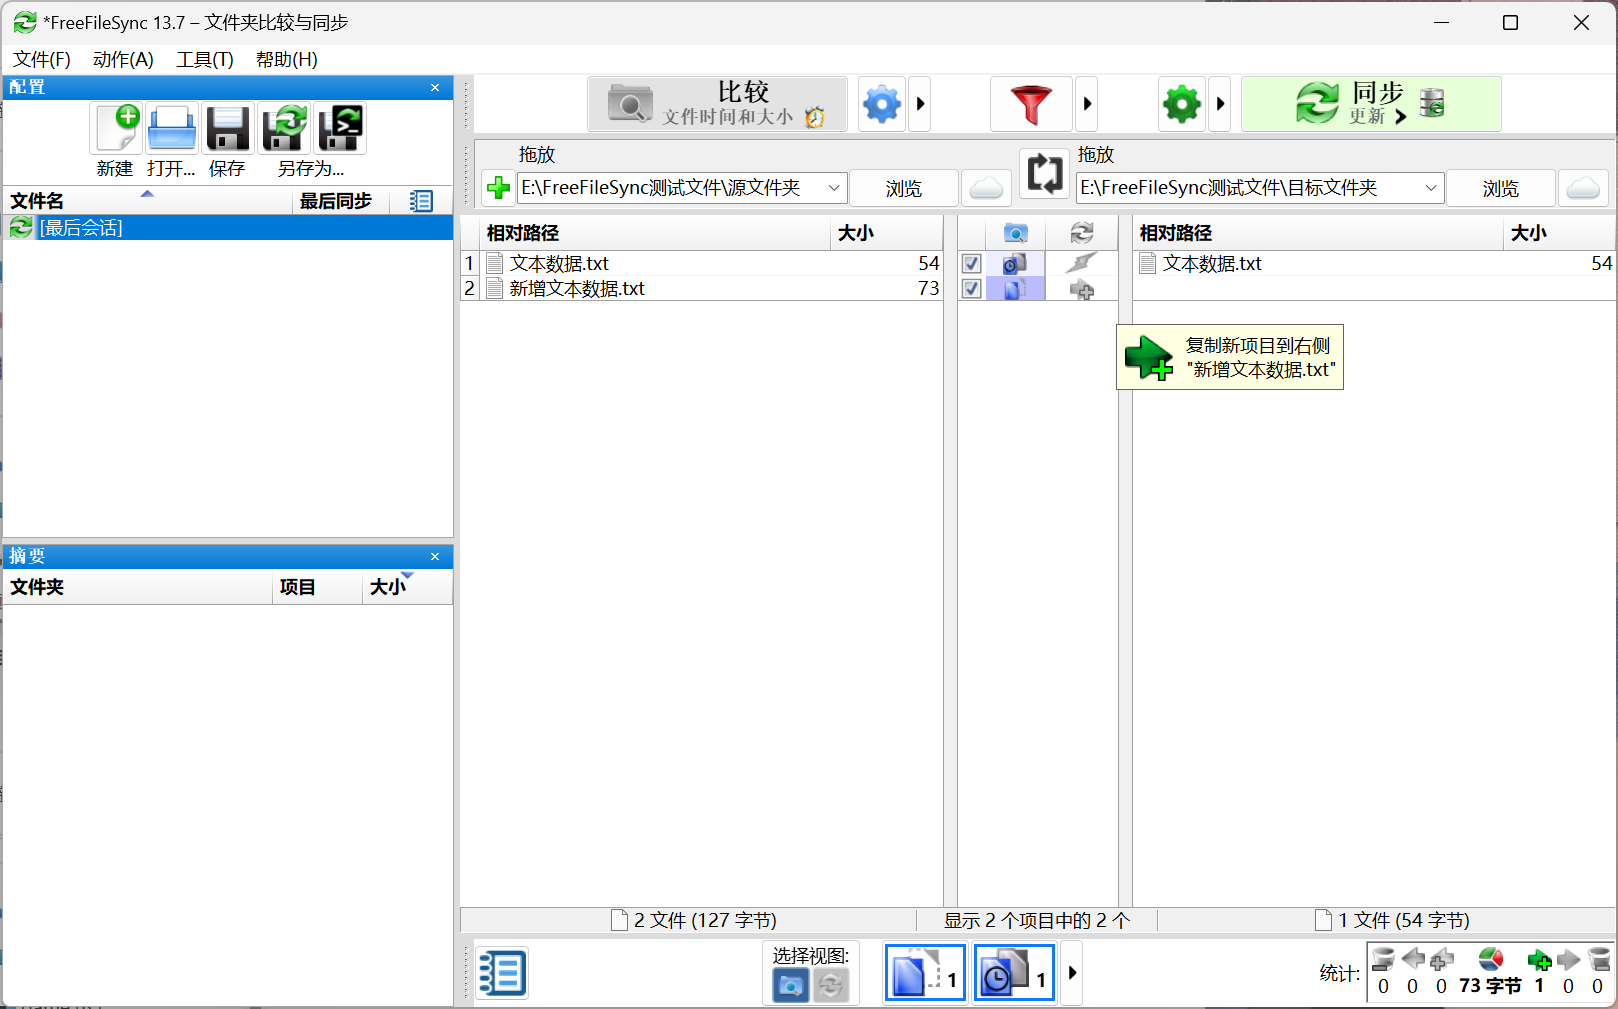Uncheck the checkbox for 新增文本数据.txt row
Screen dimensions: 1618x1009
[971, 289]
